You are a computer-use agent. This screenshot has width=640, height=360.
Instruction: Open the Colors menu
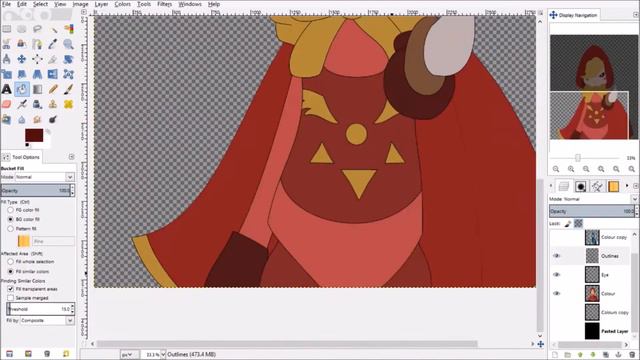(x=122, y=4)
